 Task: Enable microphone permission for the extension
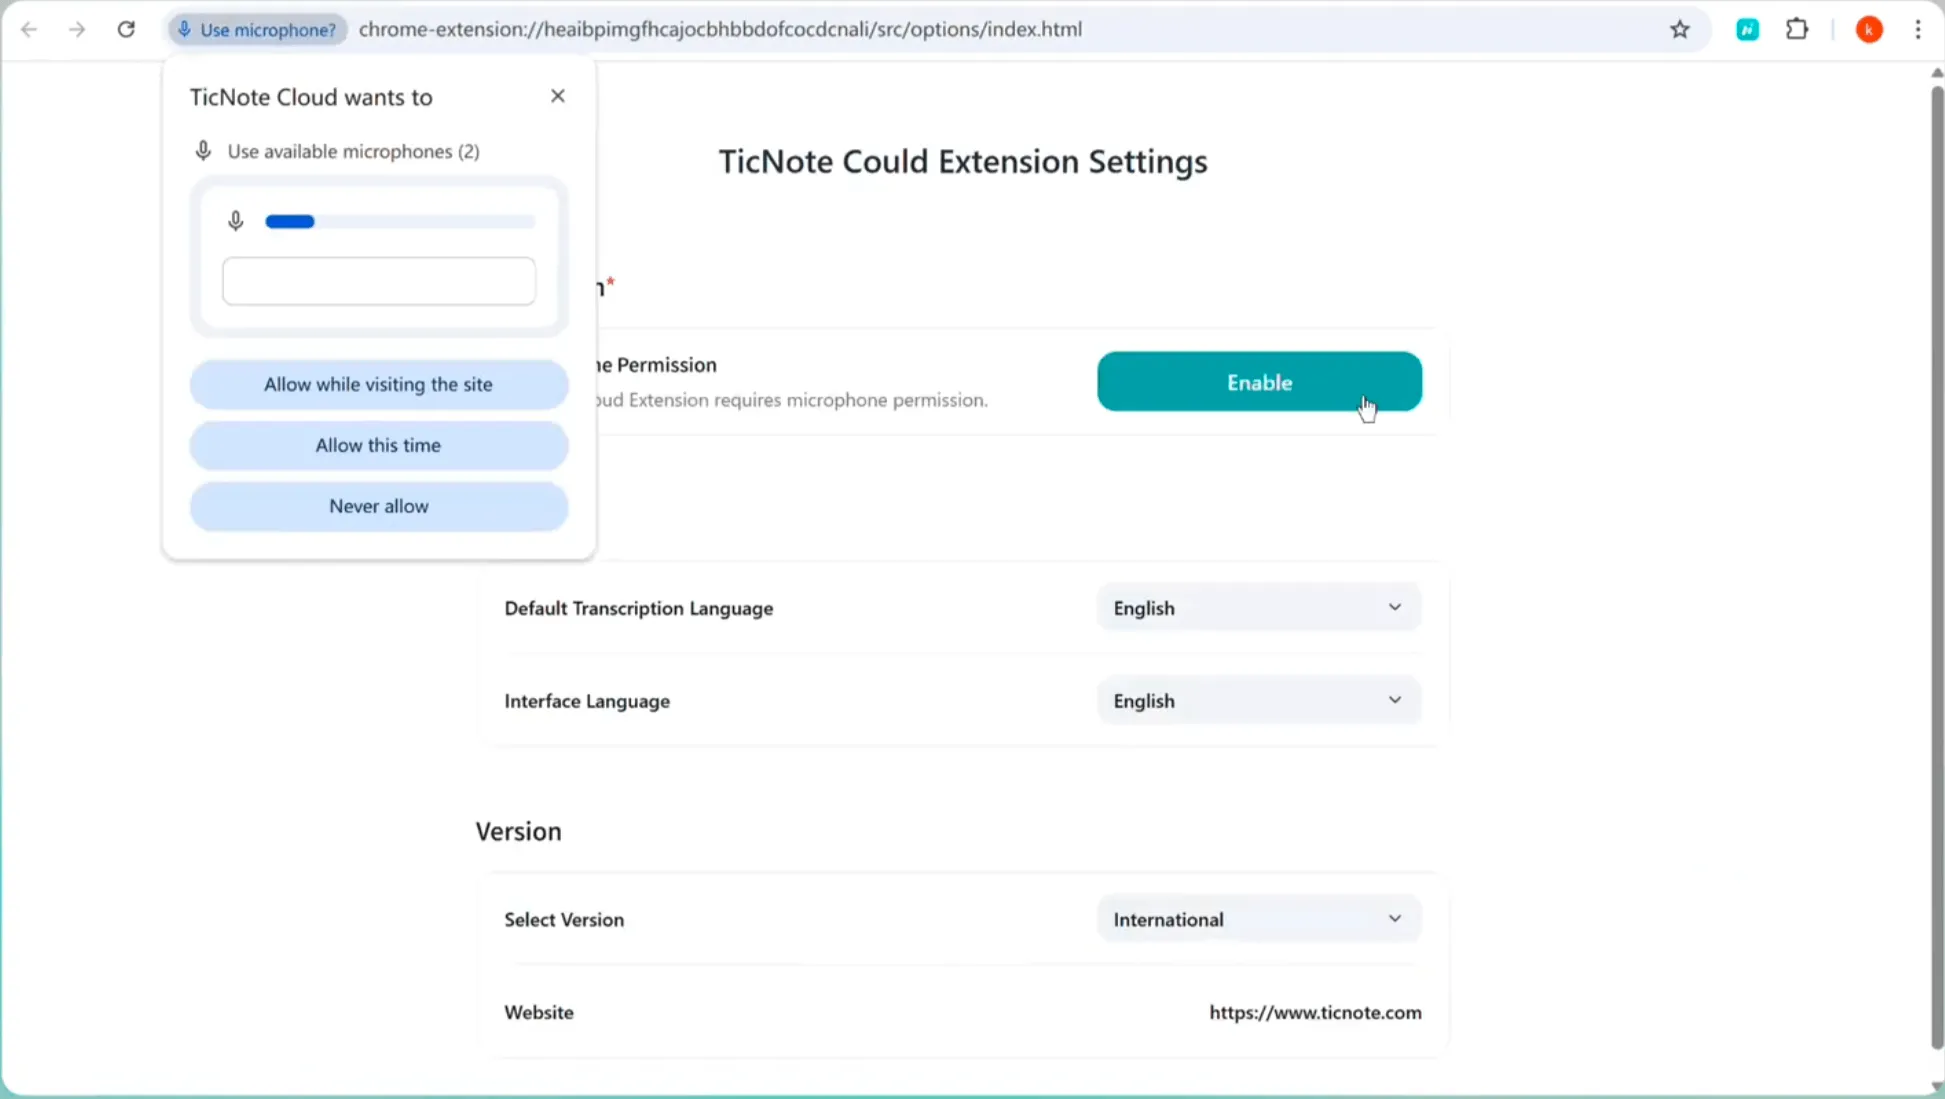pyautogui.click(x=1259, y=382)
